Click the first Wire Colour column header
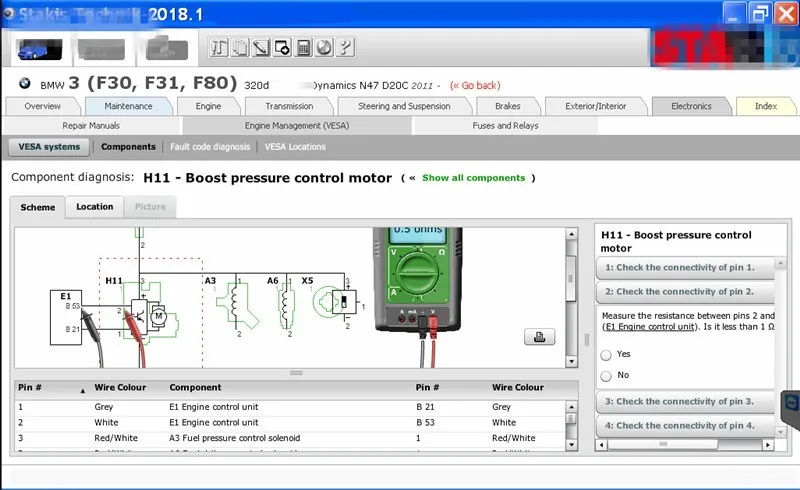This screenshot has height=490, width=800. pos(120,388)
